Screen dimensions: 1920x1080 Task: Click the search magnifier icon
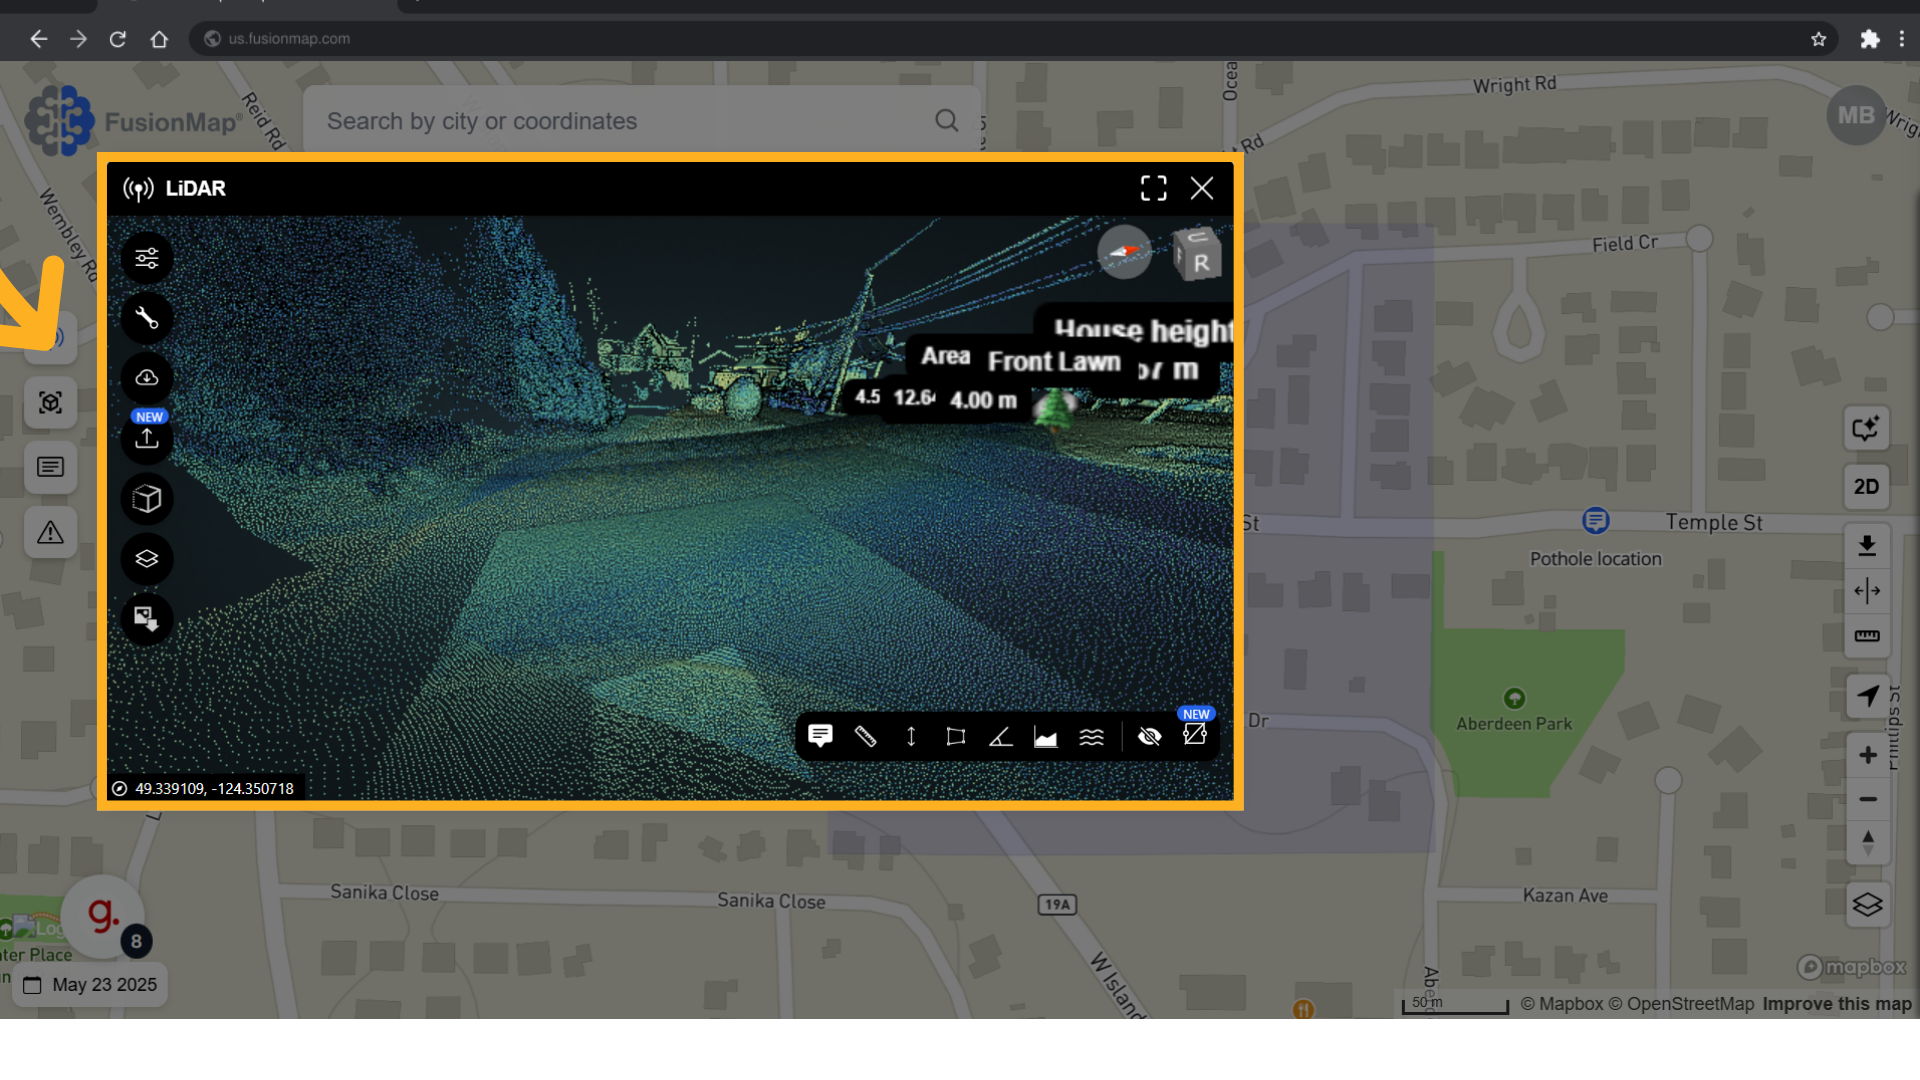click(946, 121)
